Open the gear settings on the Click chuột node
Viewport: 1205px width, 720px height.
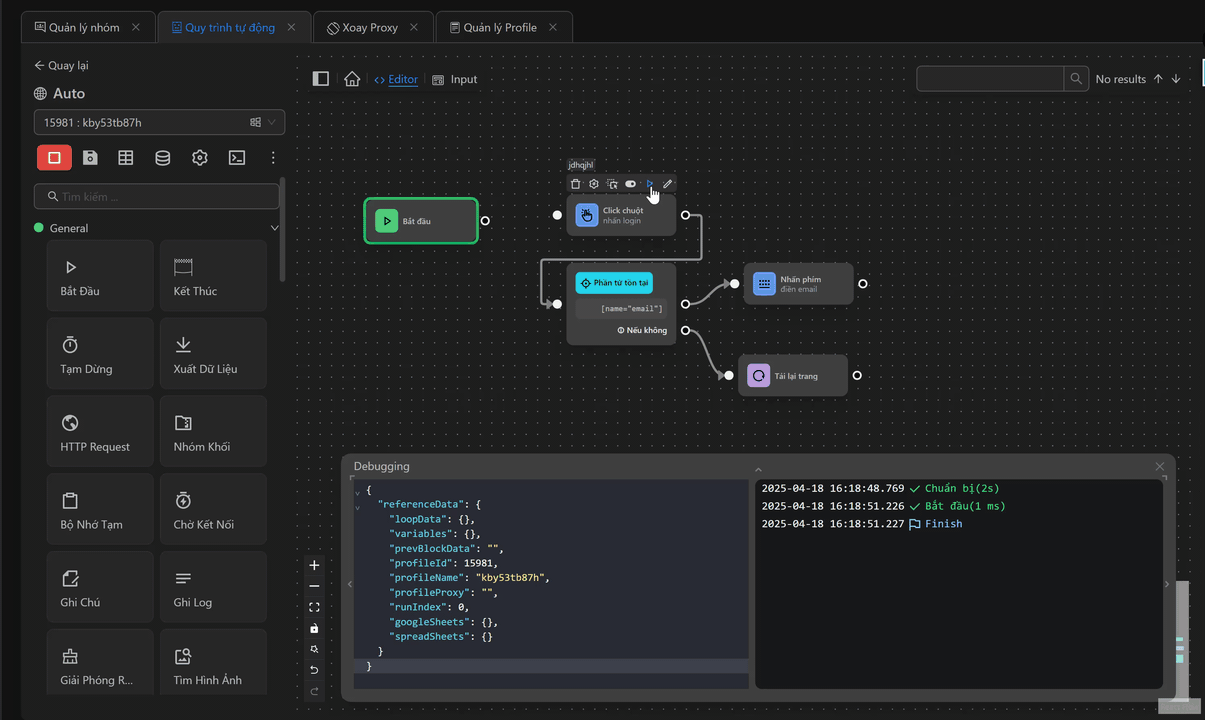[593, 183]
